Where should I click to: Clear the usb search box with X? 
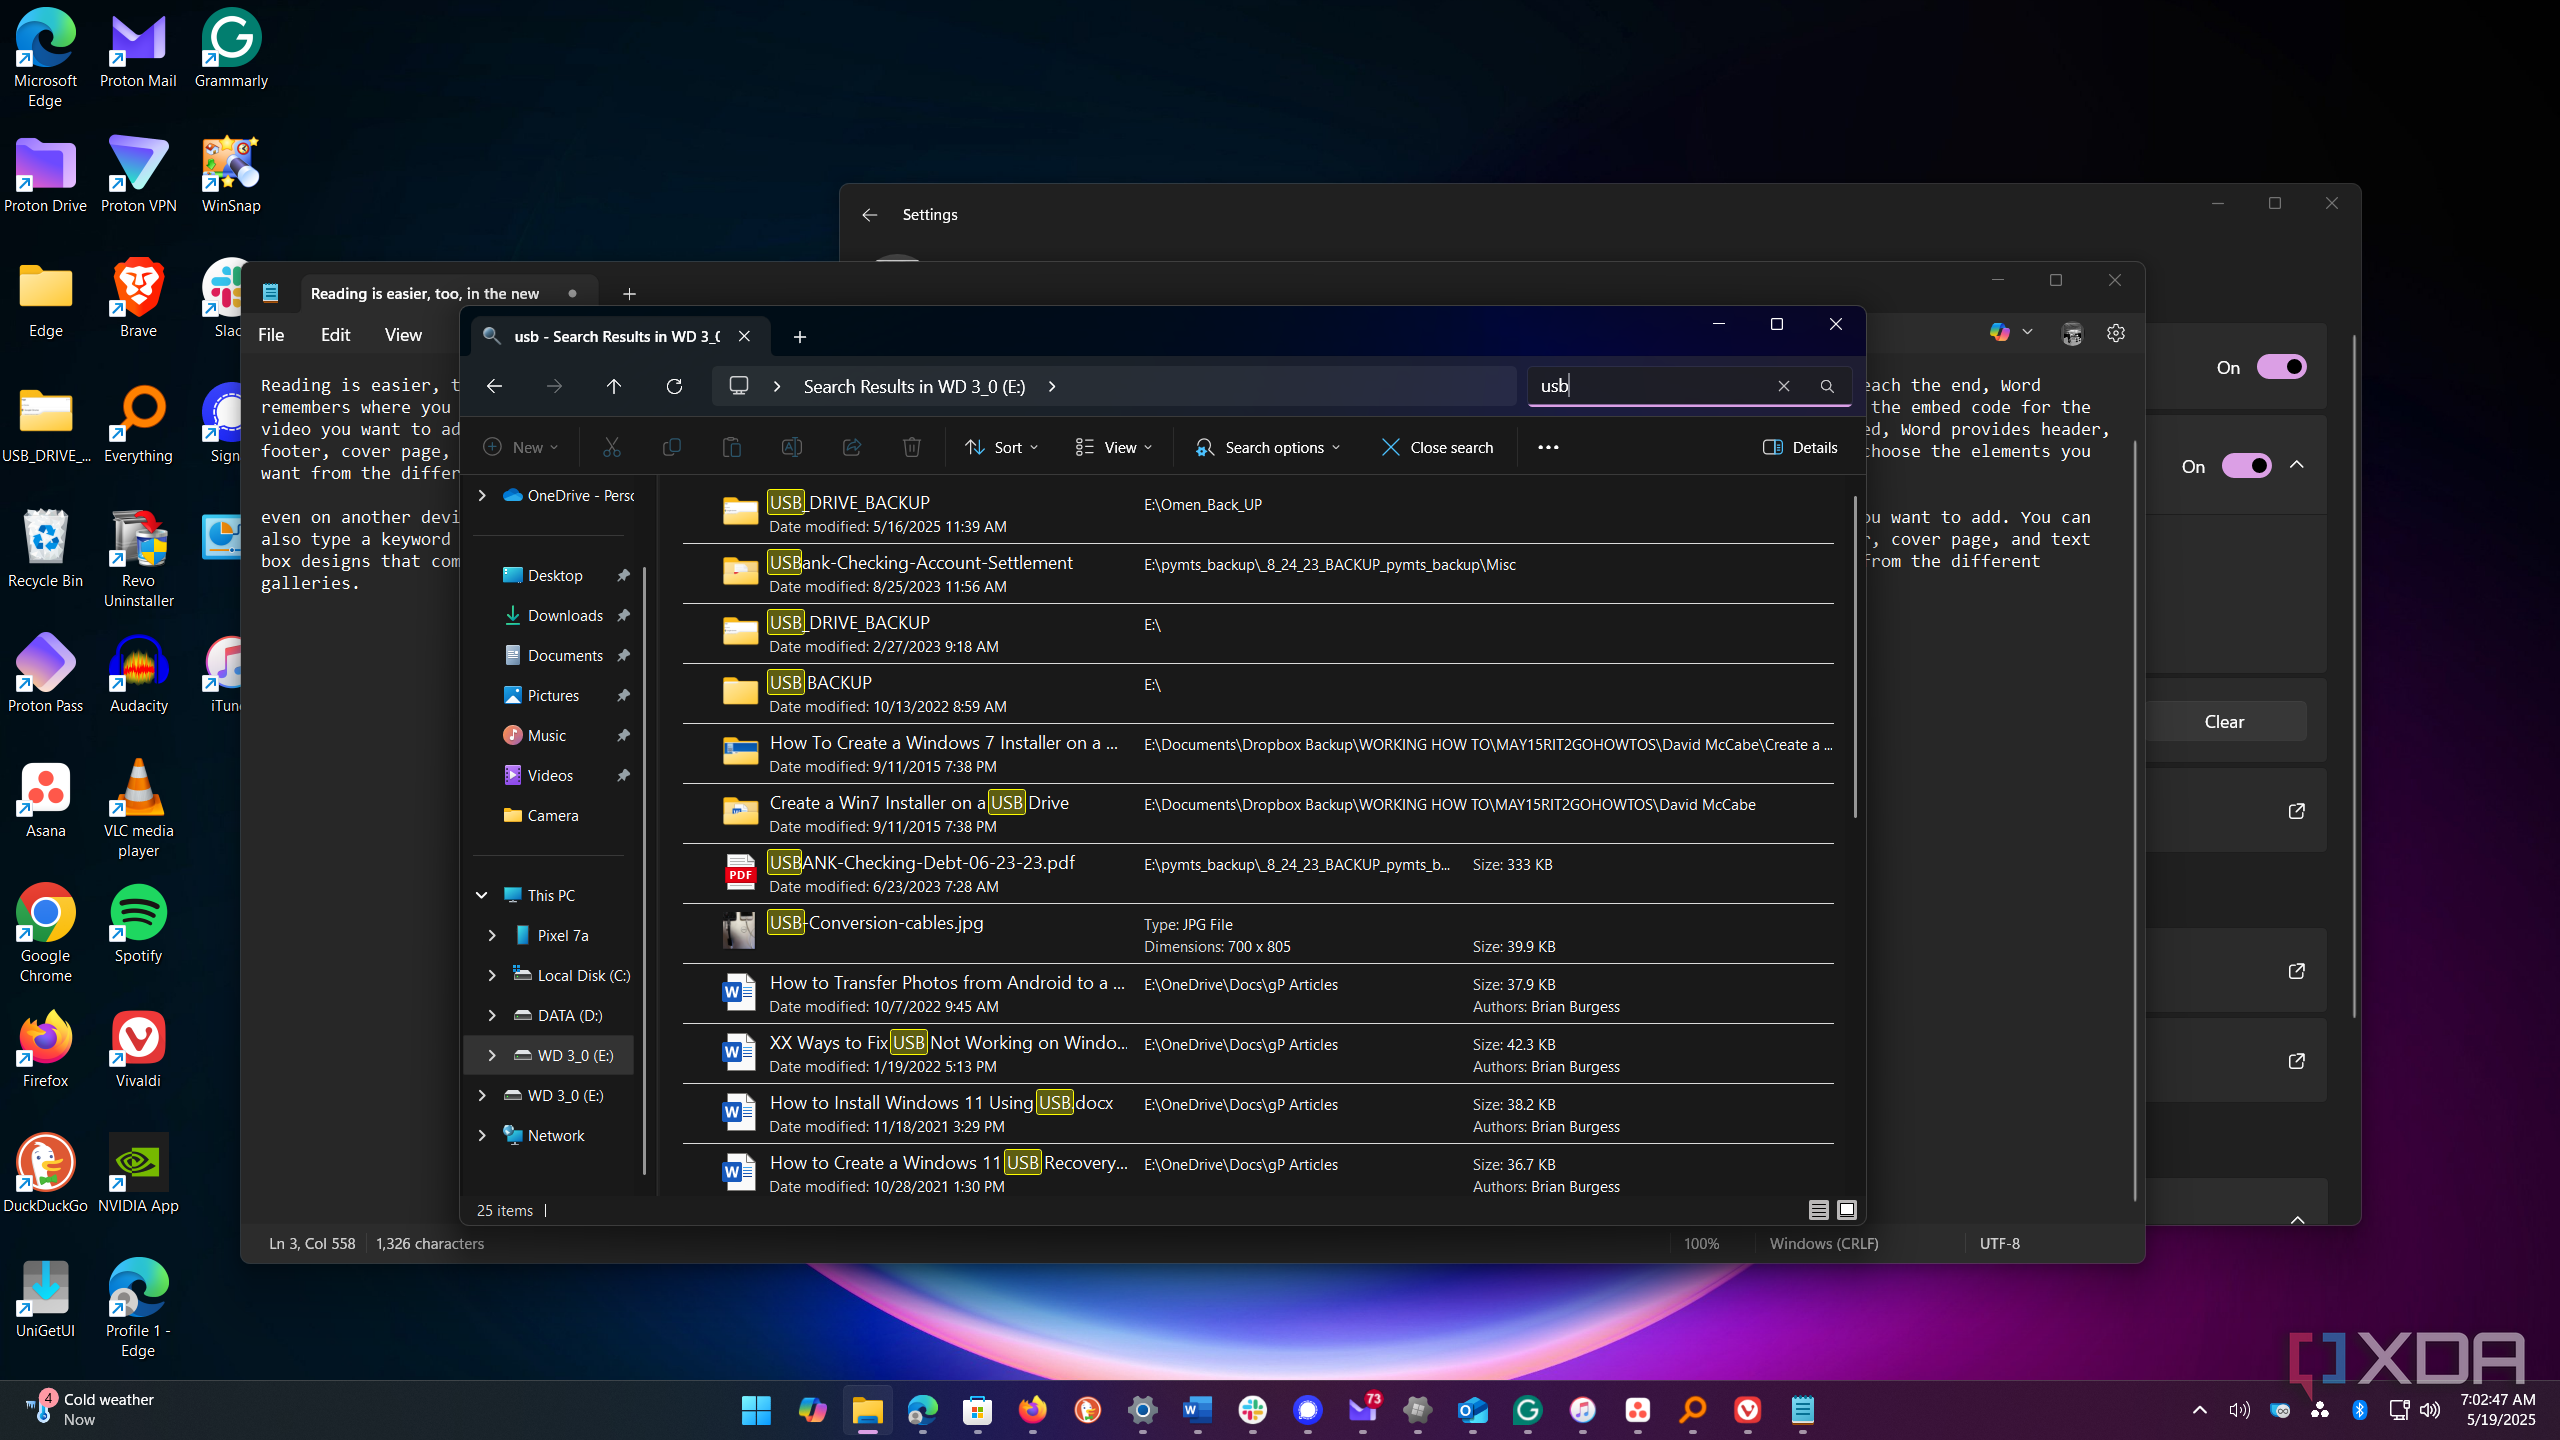1783,386
